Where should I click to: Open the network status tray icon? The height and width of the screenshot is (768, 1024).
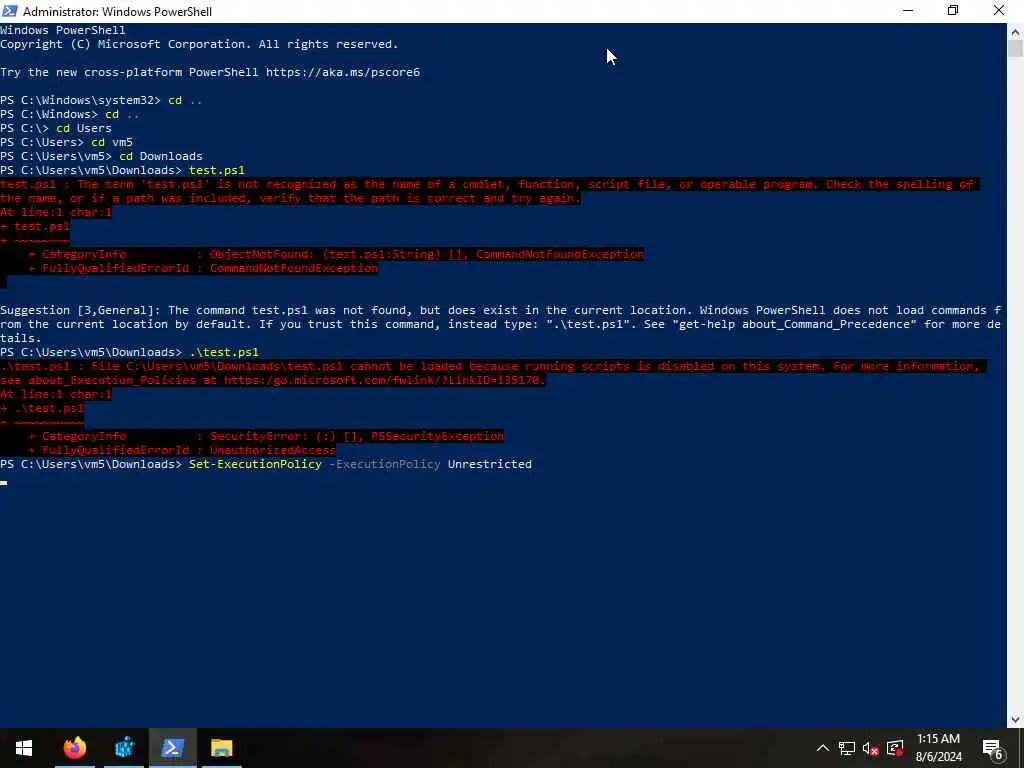[847, 748]
